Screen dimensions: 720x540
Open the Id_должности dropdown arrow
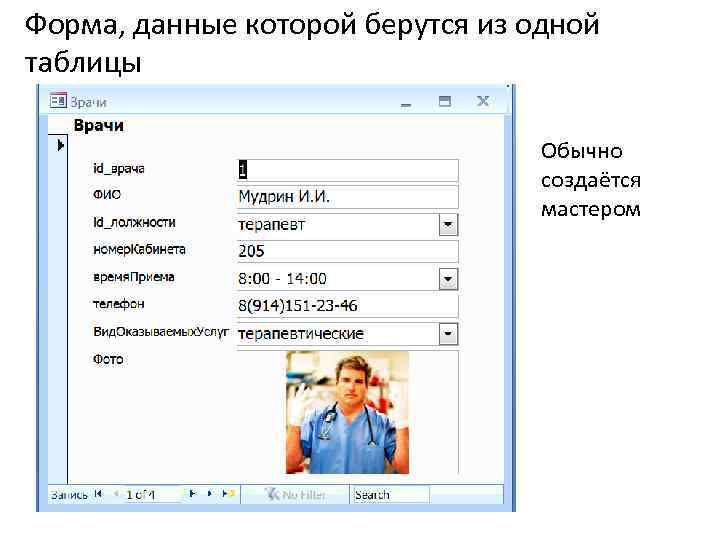[448, 225]
